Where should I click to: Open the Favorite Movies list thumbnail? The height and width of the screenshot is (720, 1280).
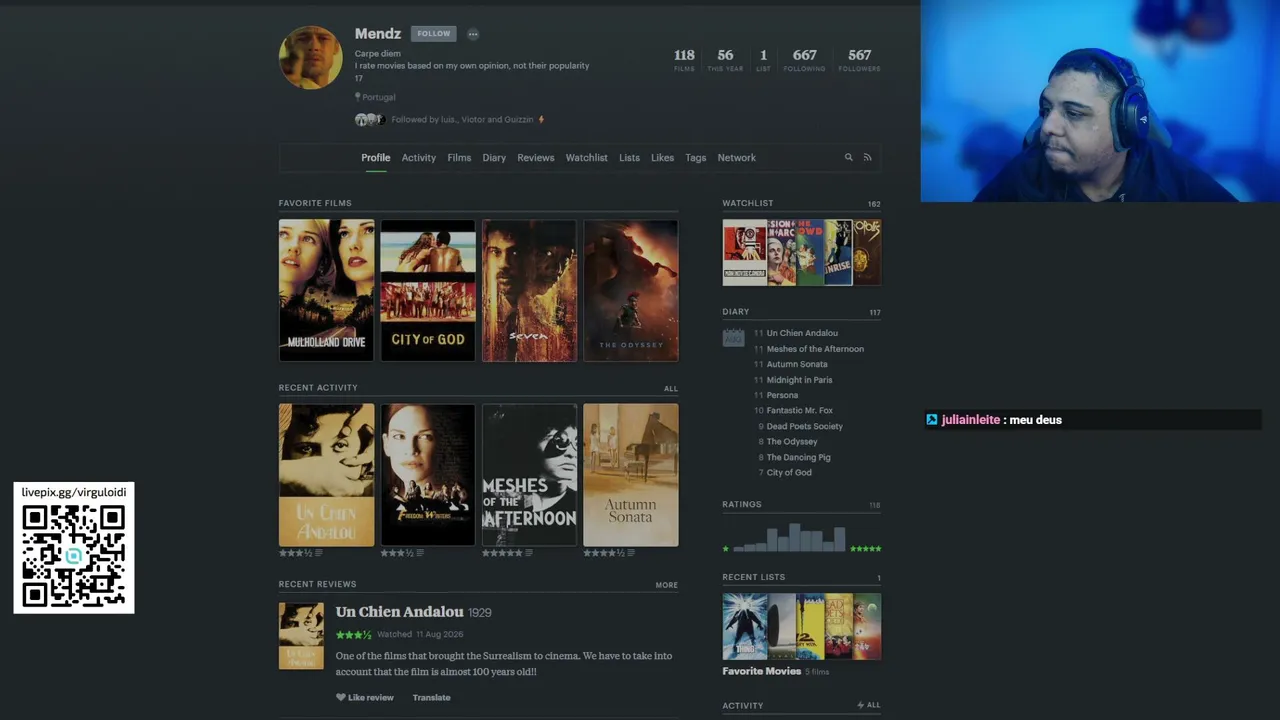pos(802,627)
